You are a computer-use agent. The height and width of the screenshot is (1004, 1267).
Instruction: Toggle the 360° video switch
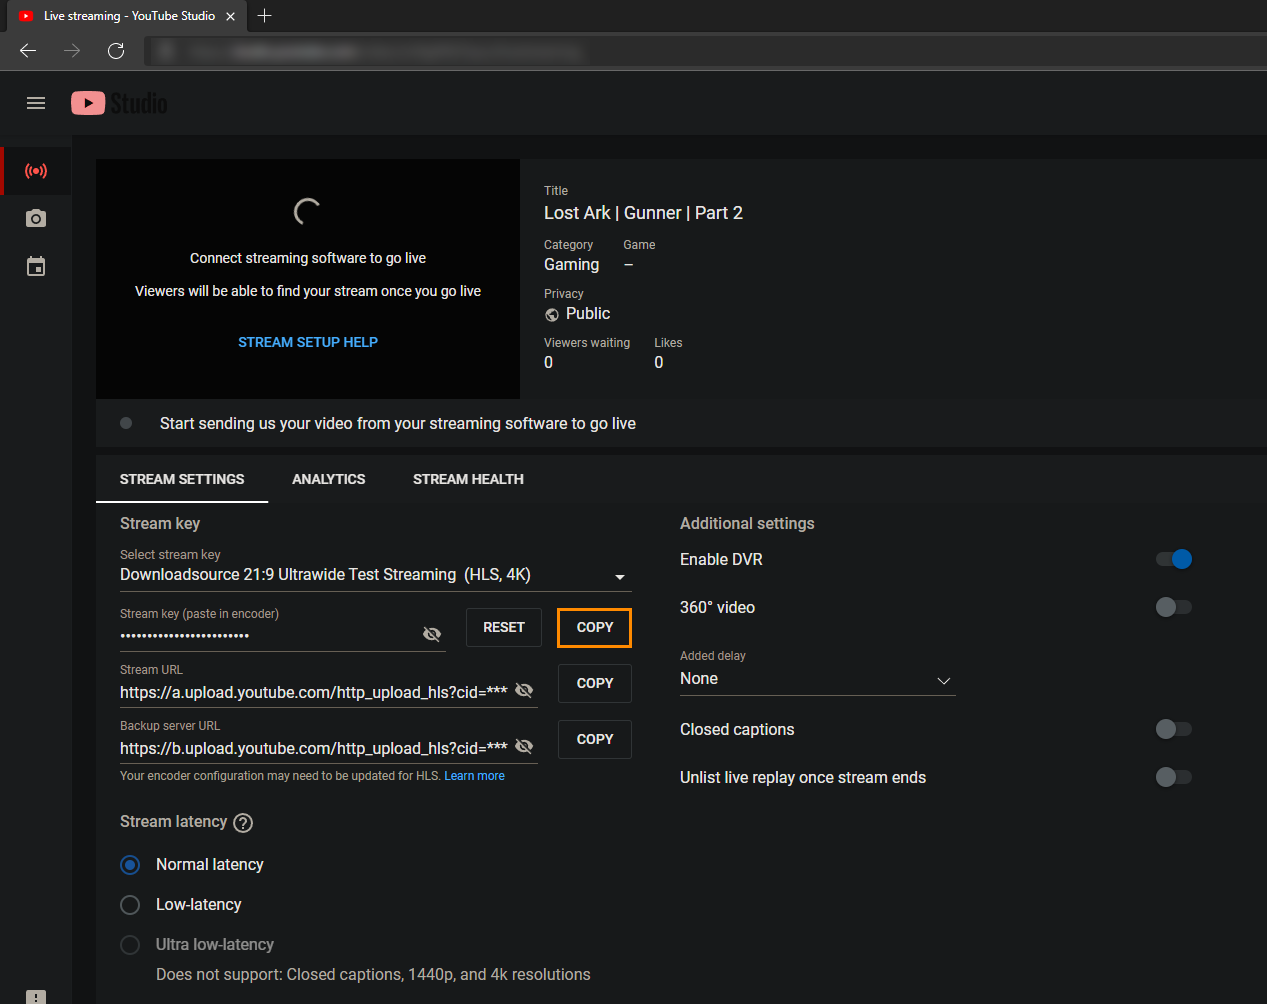[x=1174, y=607]
